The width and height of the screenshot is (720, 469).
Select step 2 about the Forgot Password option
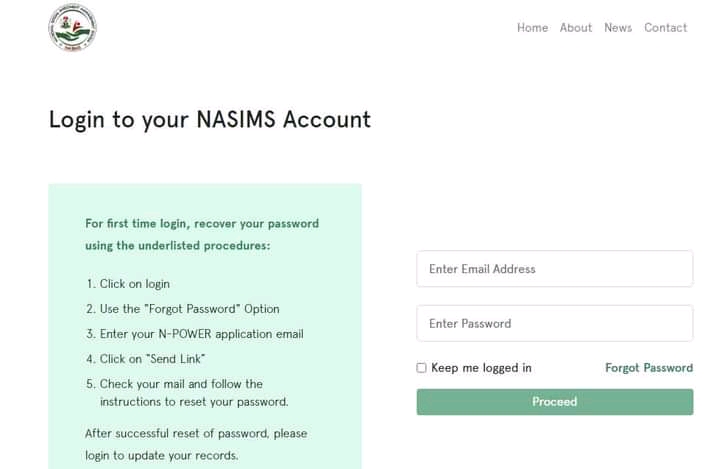183,309
